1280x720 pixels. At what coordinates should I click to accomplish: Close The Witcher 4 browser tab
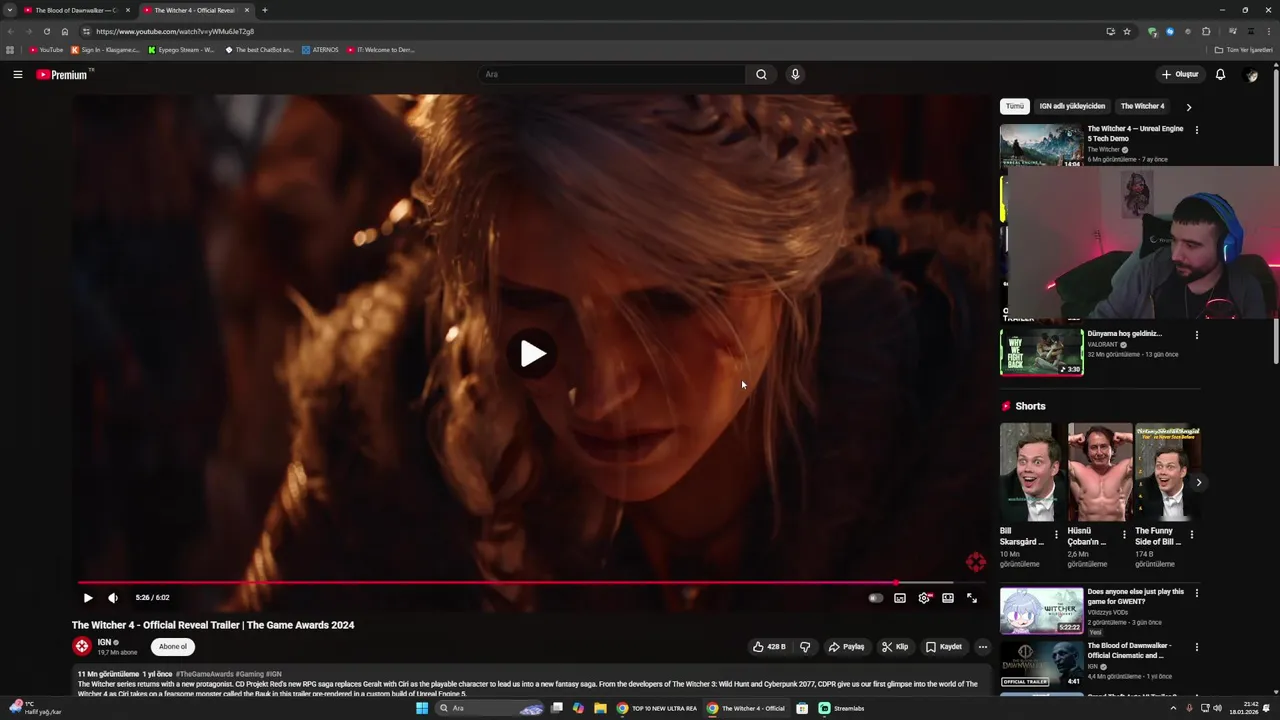[247, 10]
